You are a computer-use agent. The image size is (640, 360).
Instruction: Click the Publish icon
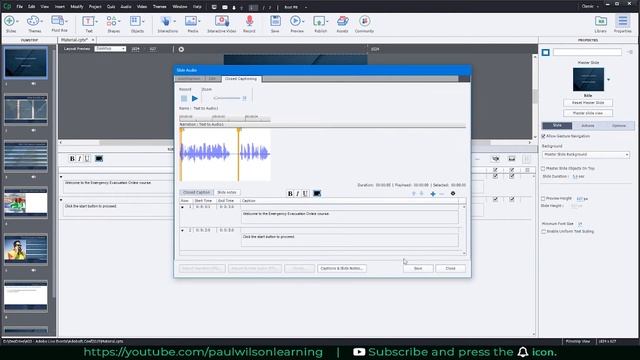(x=319, y=21)
